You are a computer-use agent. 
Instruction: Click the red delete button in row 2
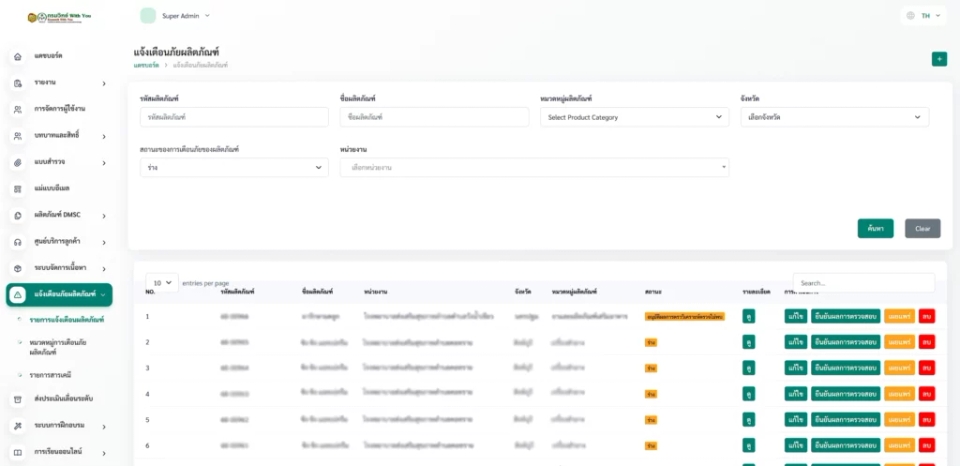click(927, 342)
